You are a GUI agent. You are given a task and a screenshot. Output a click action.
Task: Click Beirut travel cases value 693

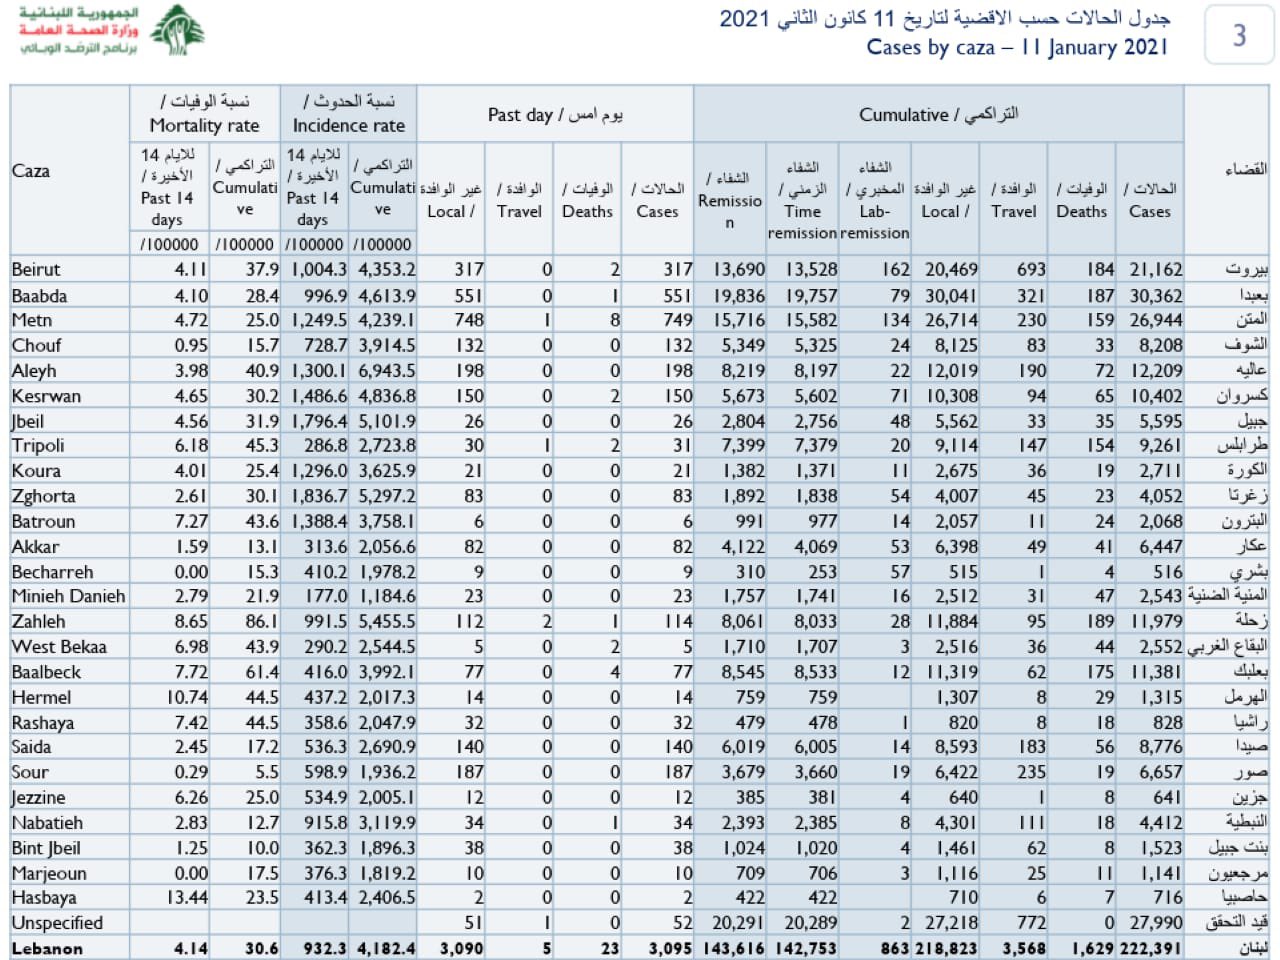[x=1031, y=270]
